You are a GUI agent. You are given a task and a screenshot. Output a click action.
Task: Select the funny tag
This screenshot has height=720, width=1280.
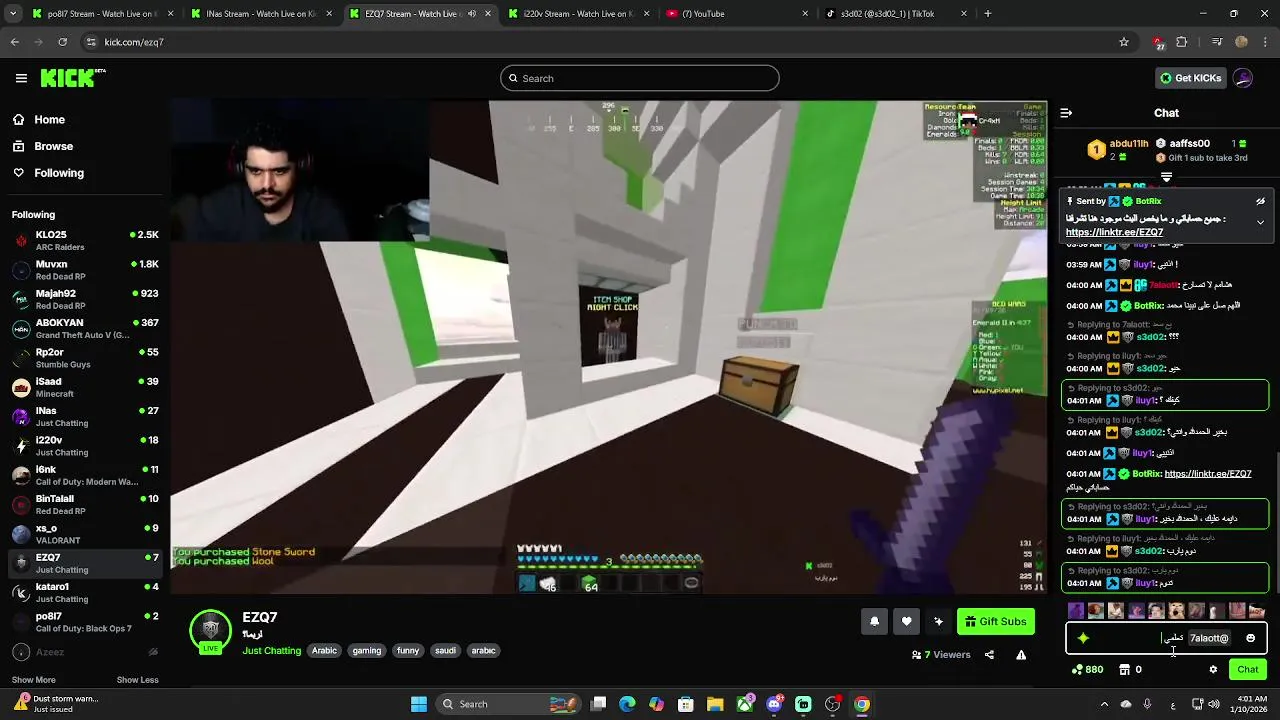(408, 650)
